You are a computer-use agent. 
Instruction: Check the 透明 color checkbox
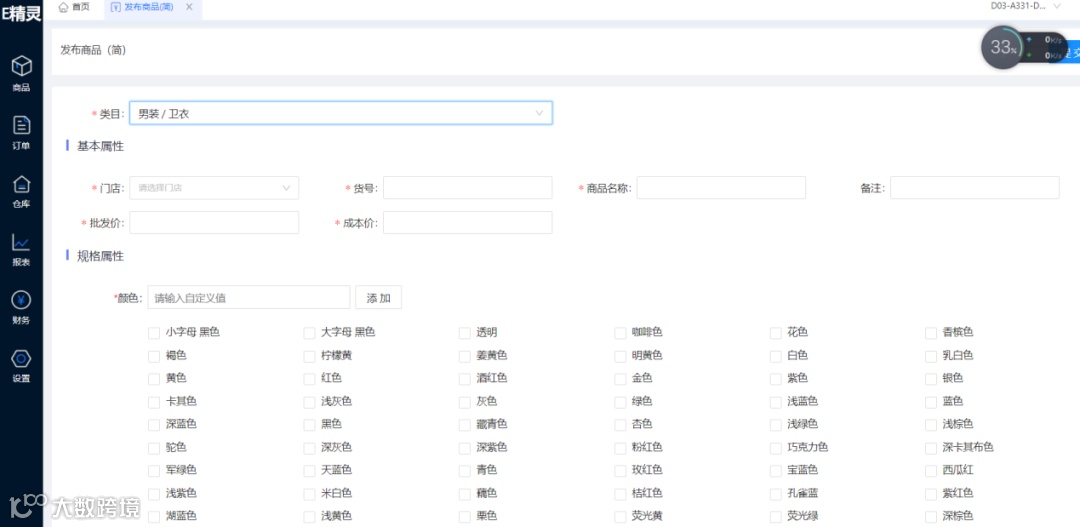(x=465, y=333)
